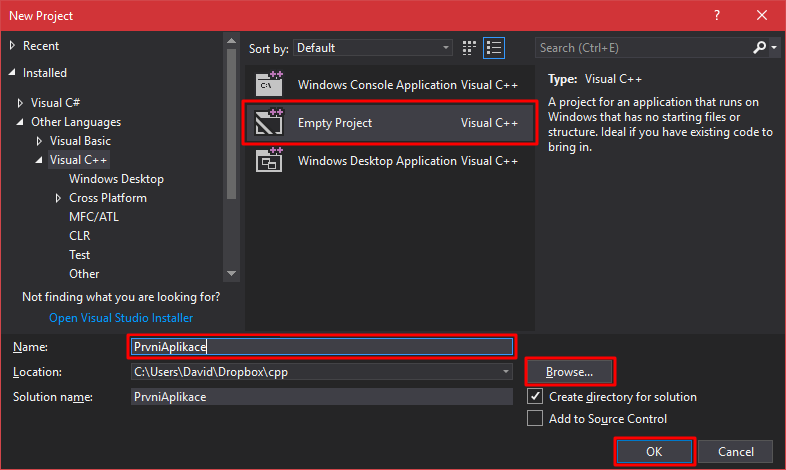Collapse the Other Languages node

pyautogui.click(x=20, y=122)
